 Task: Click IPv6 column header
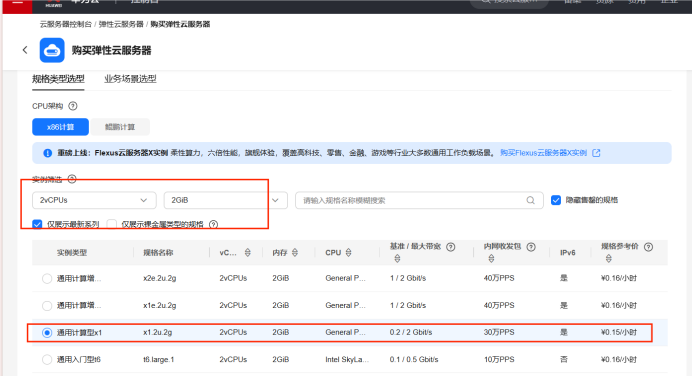pos(568,252)
